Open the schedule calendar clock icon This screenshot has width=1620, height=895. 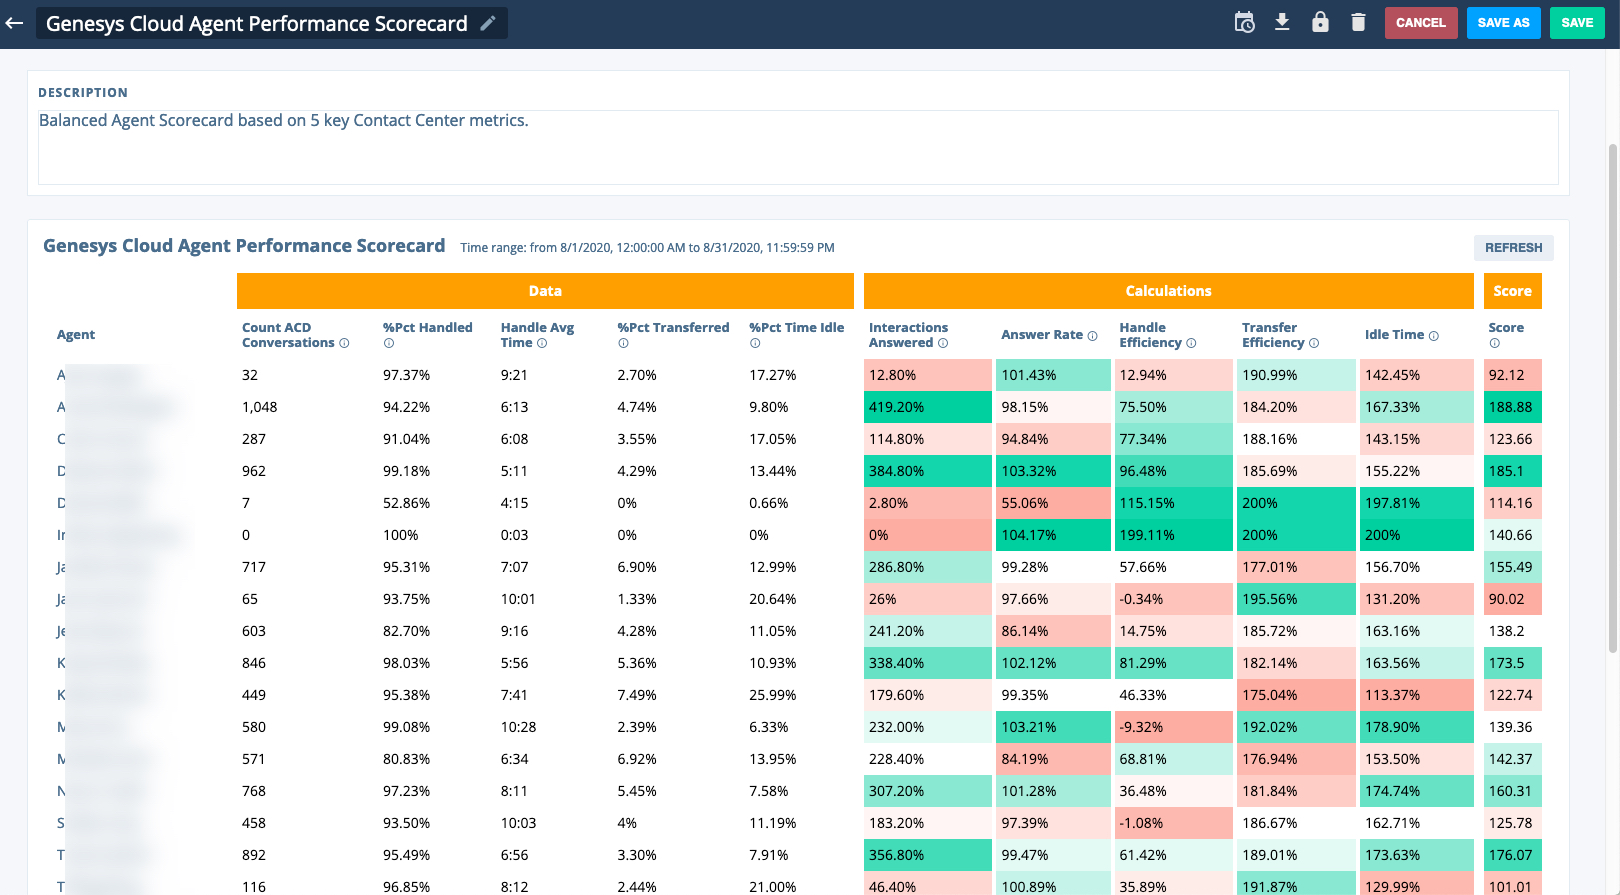[1244, 22]
